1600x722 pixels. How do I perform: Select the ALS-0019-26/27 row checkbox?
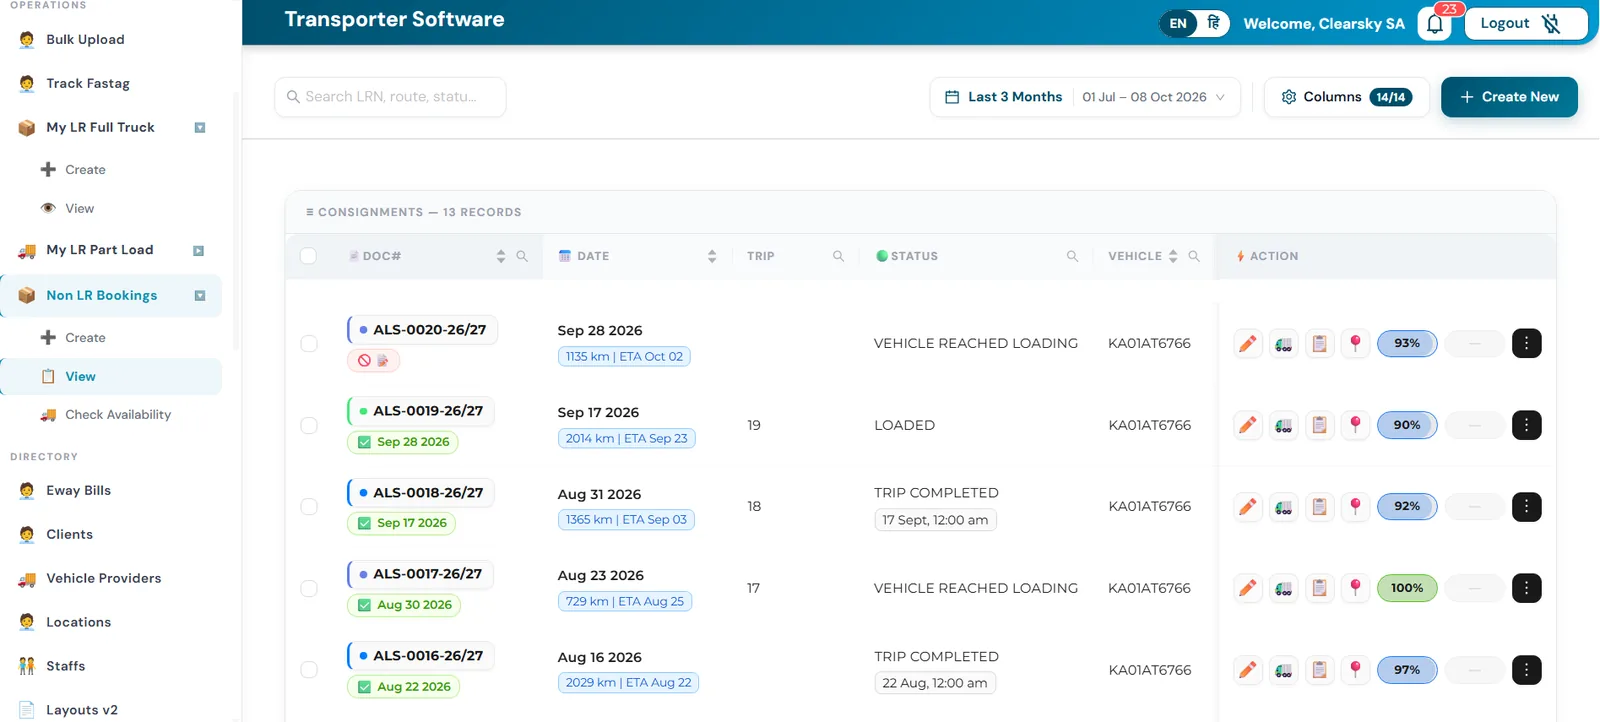tap(309, 426)
